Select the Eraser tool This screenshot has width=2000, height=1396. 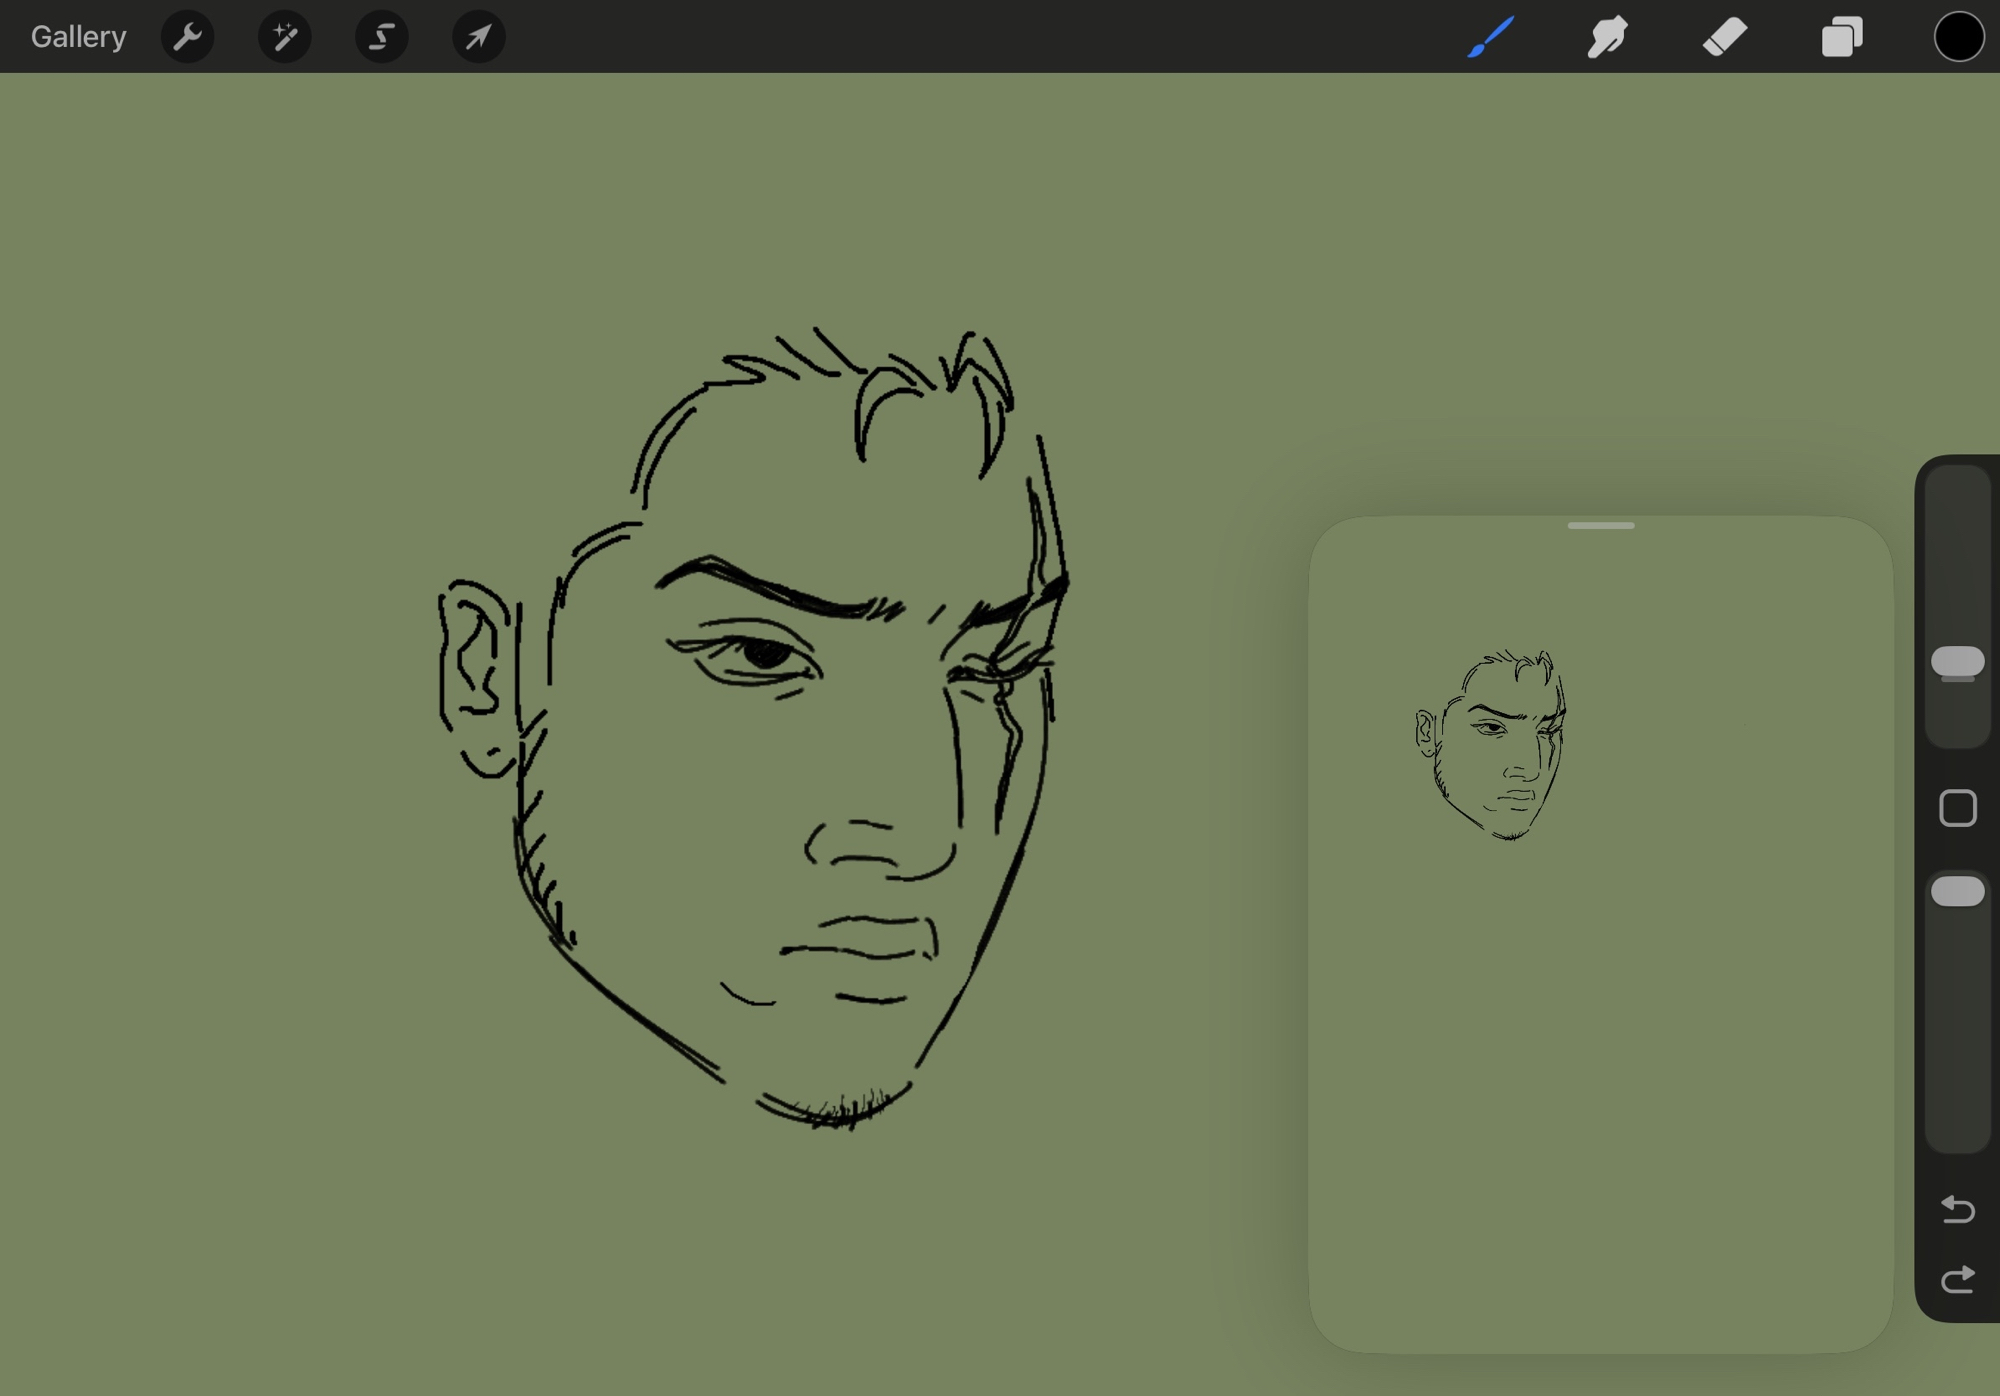tap(1725, 37)
